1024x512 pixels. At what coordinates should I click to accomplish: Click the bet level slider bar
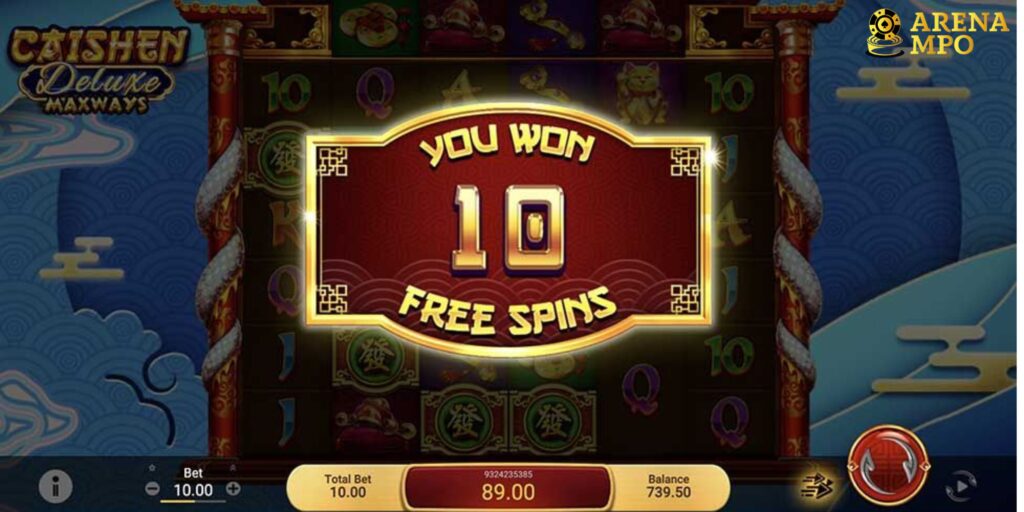pos(193,502)
